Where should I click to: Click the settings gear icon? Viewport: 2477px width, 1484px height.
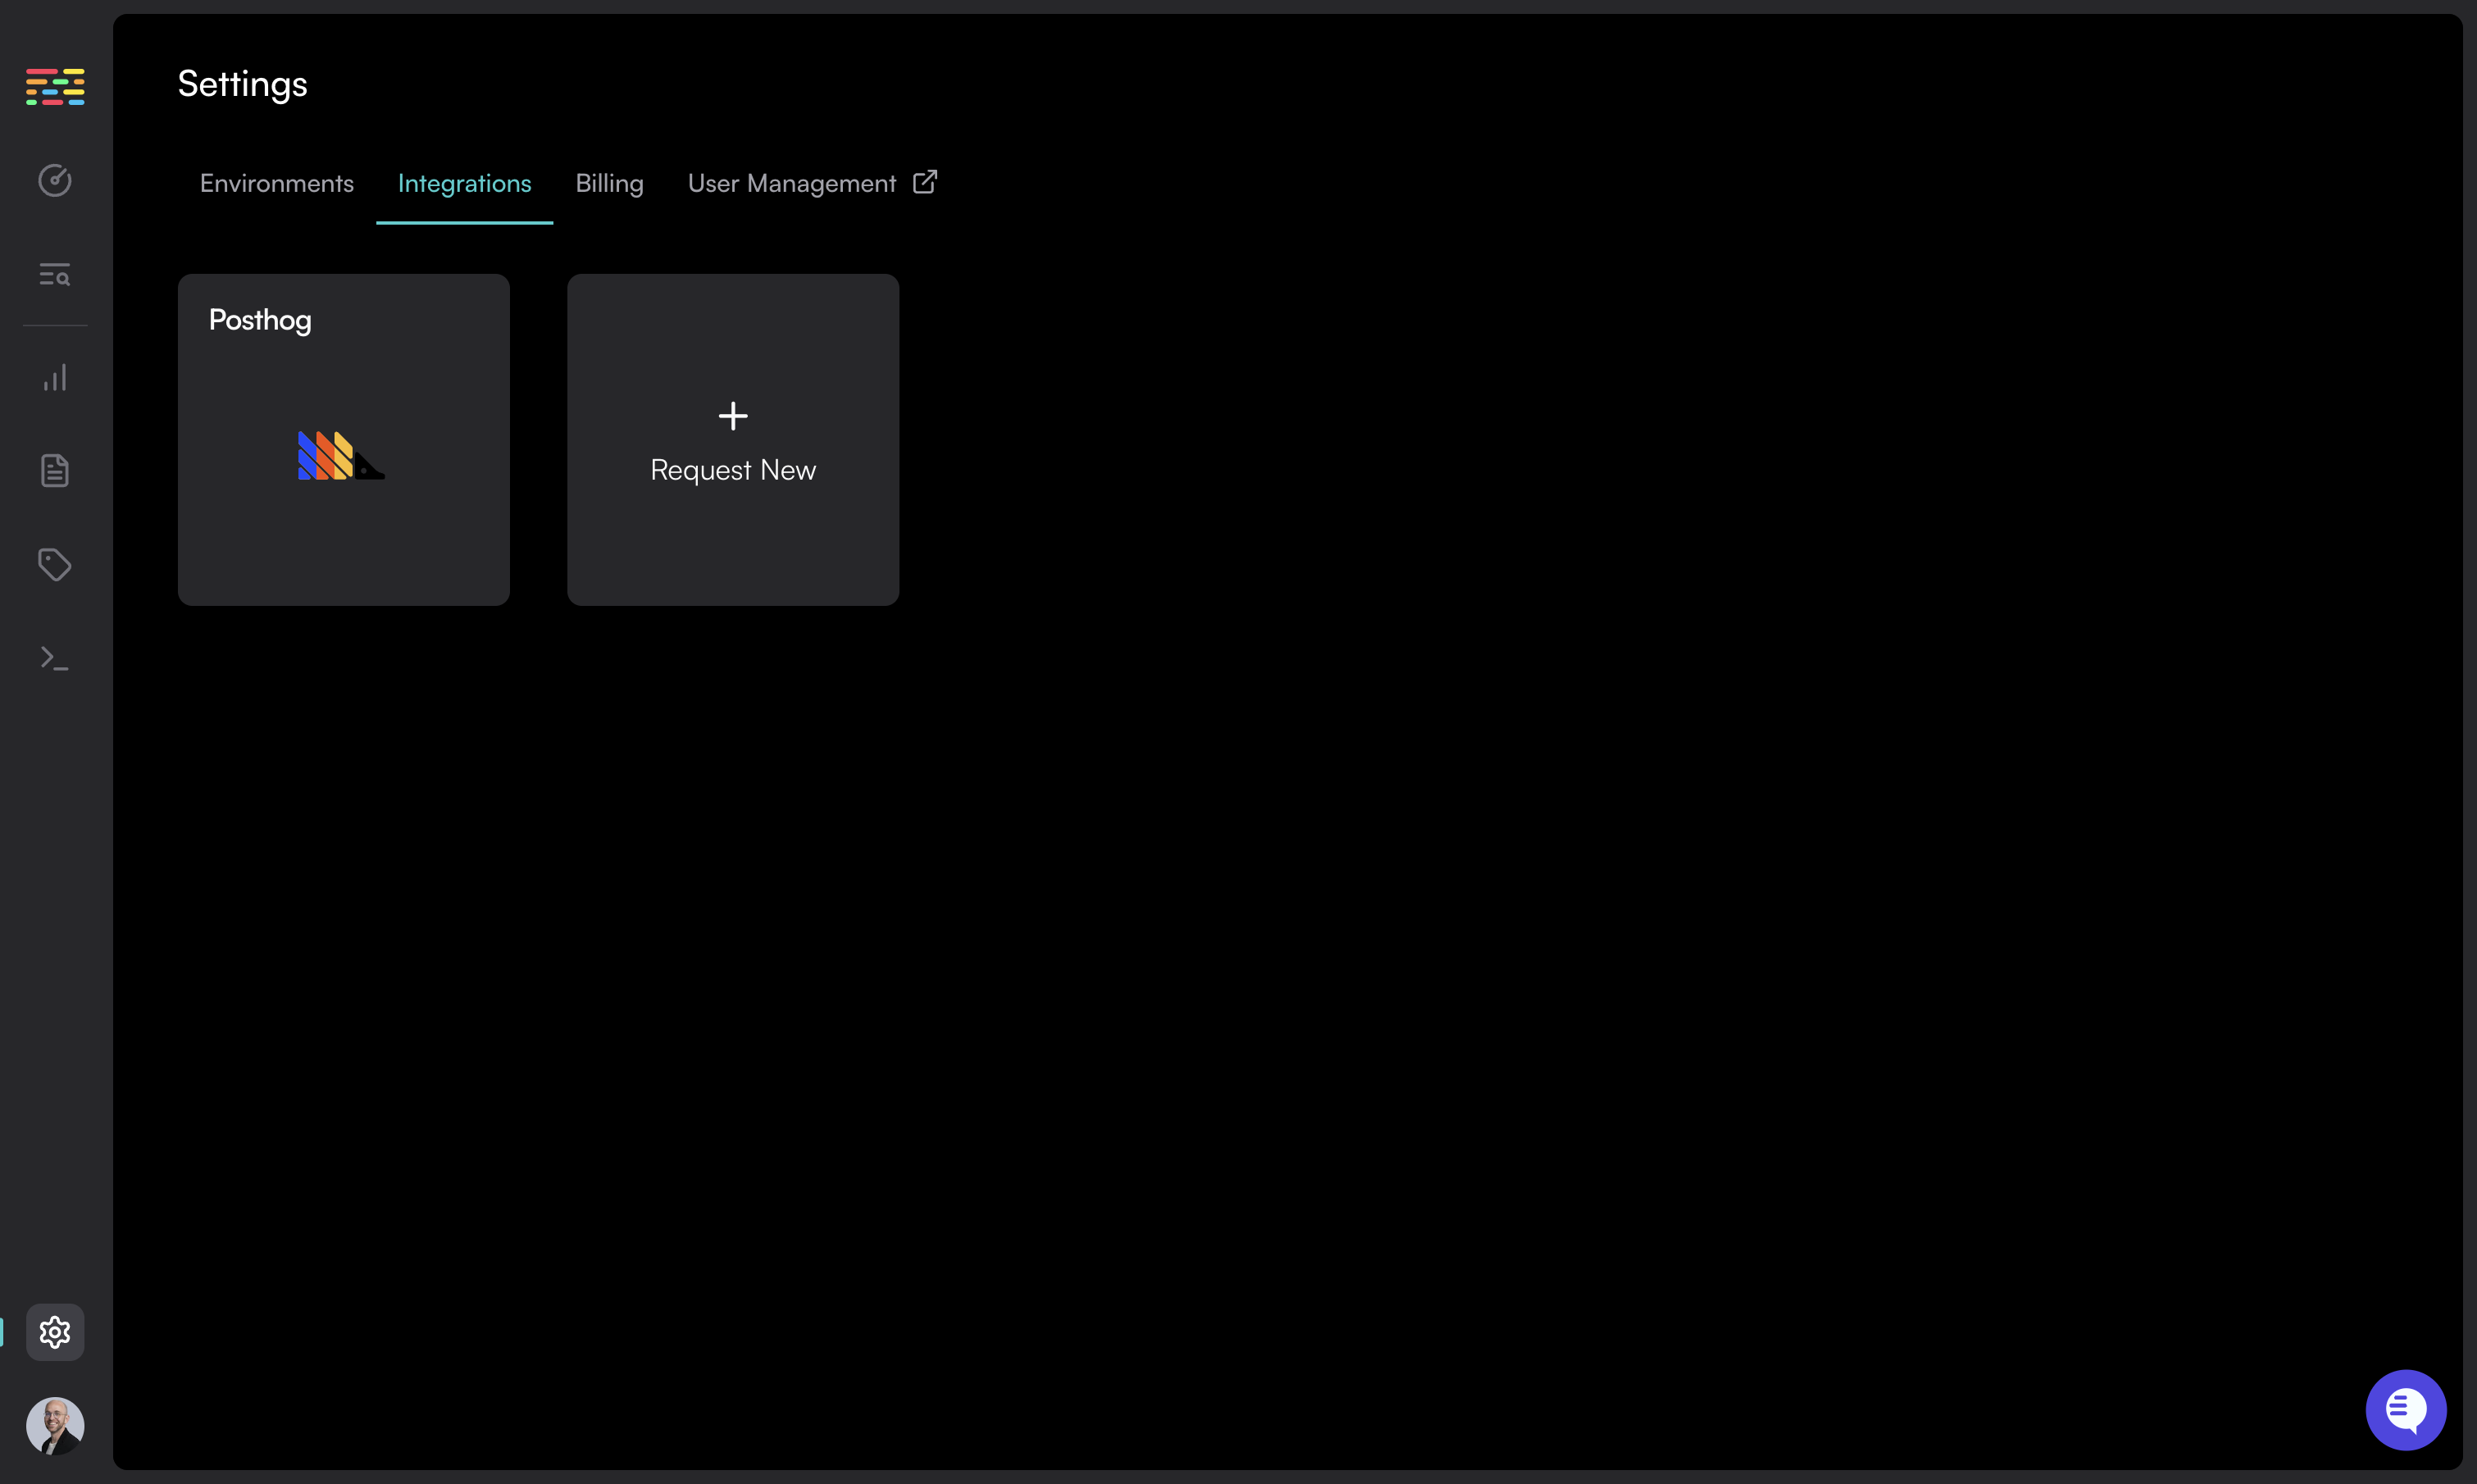point(55,1332)
